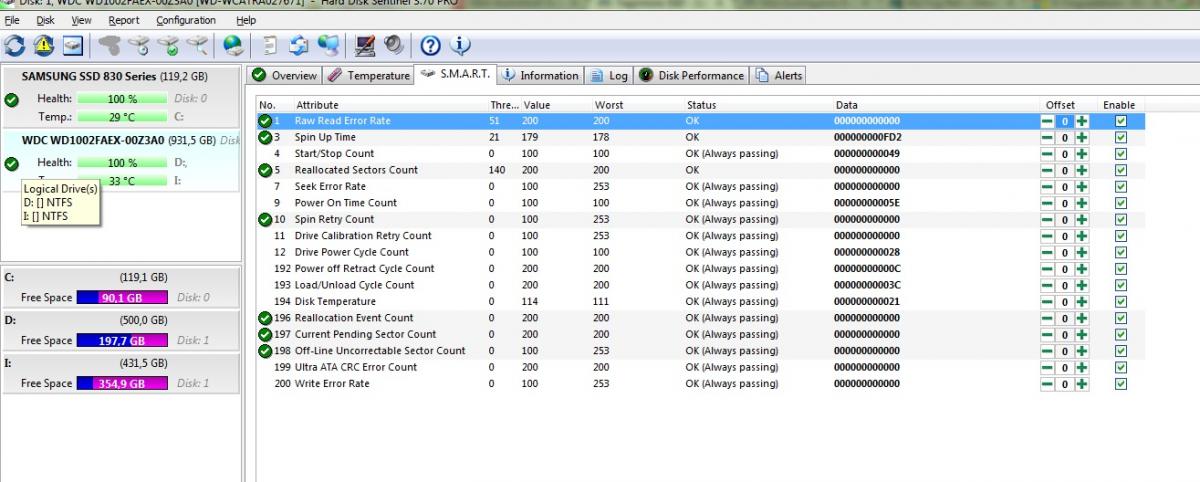Image resolution: width=1200 pixels, height=482 pixels.
Task: Toggle Enable checkbox for Reallocated Sectors Count
Action: click(1120, 170)
